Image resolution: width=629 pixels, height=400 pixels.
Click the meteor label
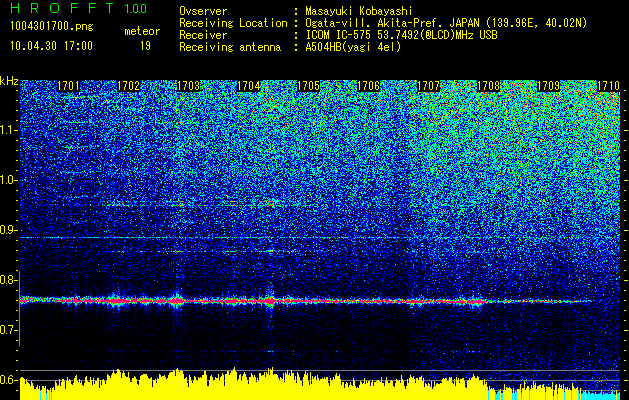(x=142, y=31)
